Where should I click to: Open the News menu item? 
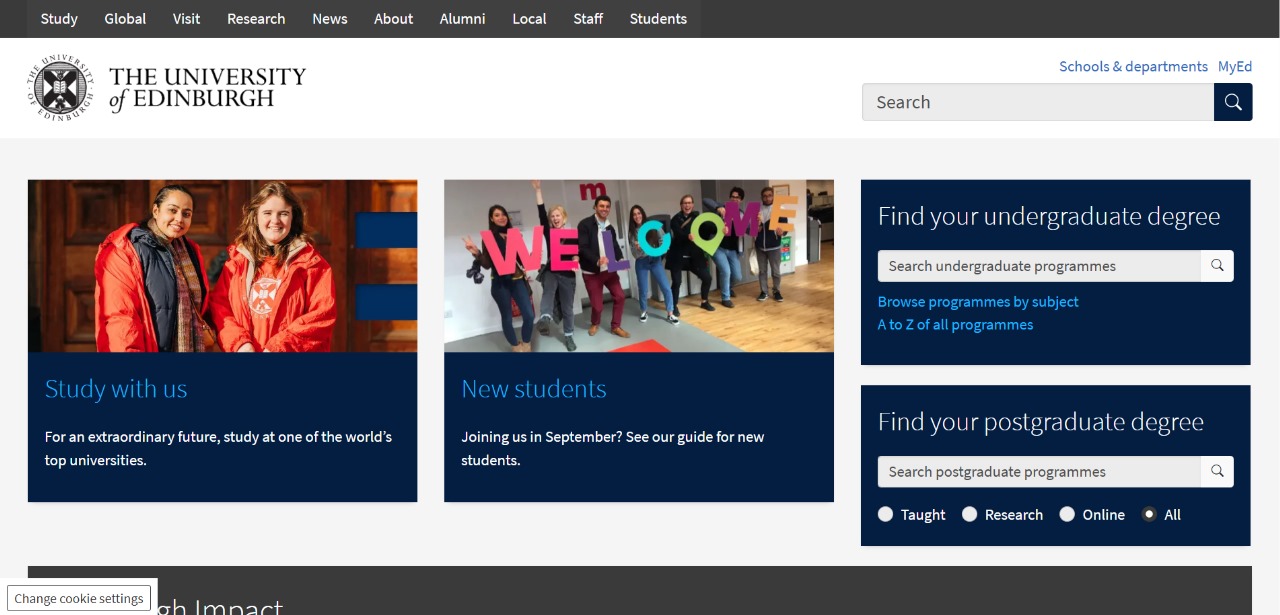[330, 19]
